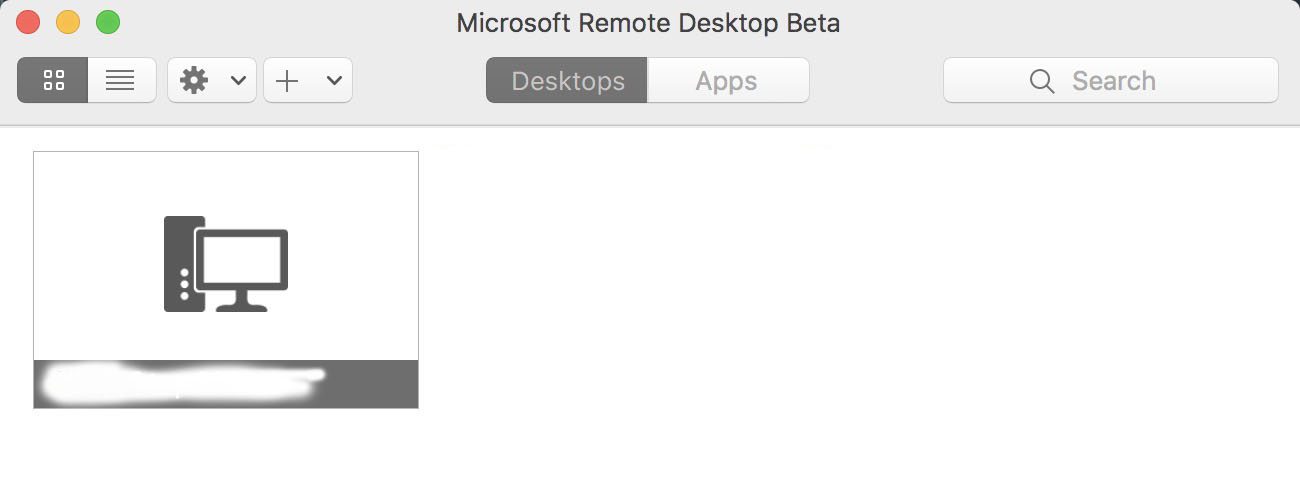The image size is (1300, 503).
Task: Zoom window with the green button
Action: [x=107, y=22]
